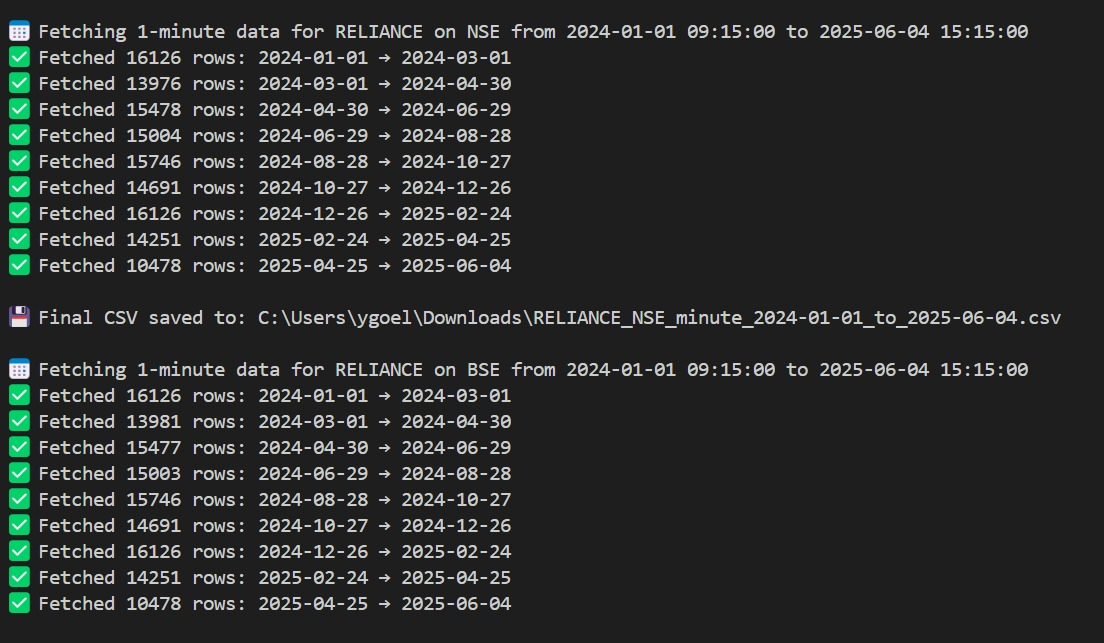Click green checkmark for NSE 15478 rows
1104x643 pixels.
(19, 109)
